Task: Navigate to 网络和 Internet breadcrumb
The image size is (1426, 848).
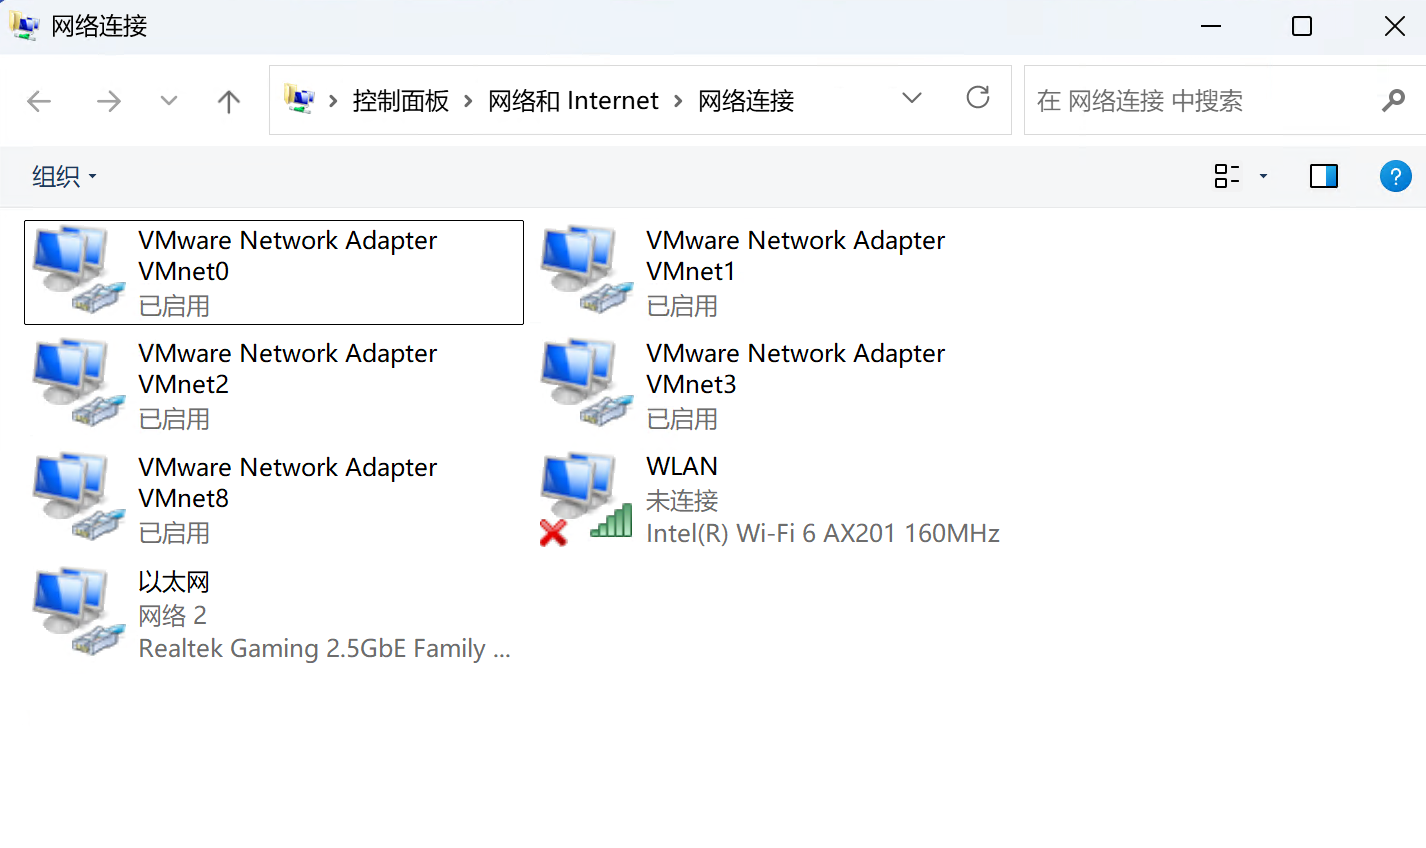Action: click(x=573, y=100)
